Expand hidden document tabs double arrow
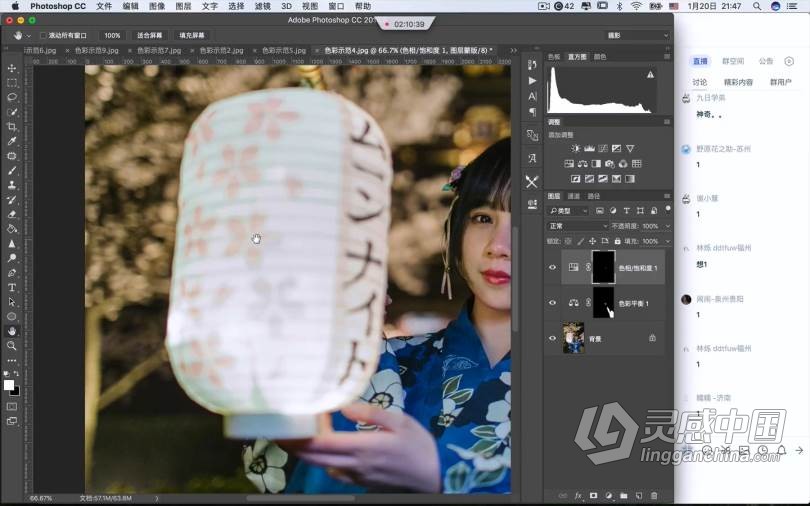This screenshot has height=506, width=810. [x=513, y=51]
